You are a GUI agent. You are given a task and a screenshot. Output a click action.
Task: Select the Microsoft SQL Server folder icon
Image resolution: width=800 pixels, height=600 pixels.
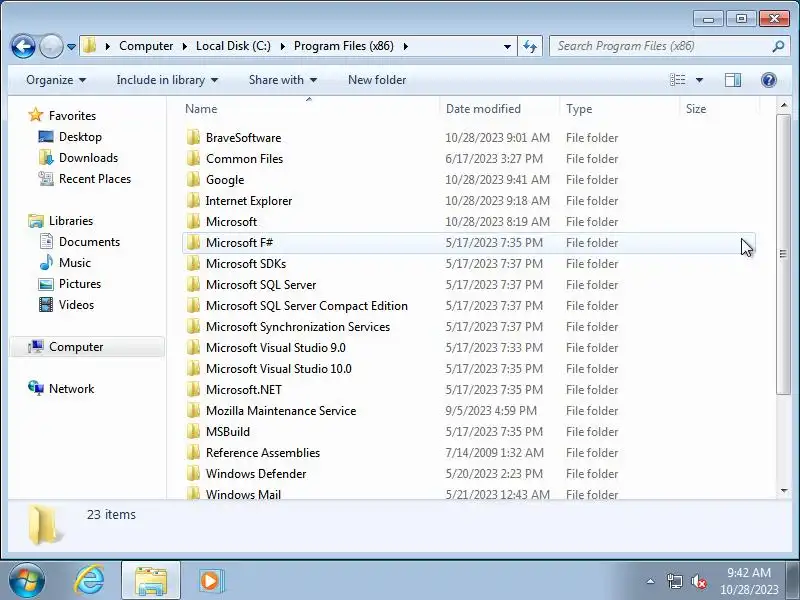coord(193,284)
